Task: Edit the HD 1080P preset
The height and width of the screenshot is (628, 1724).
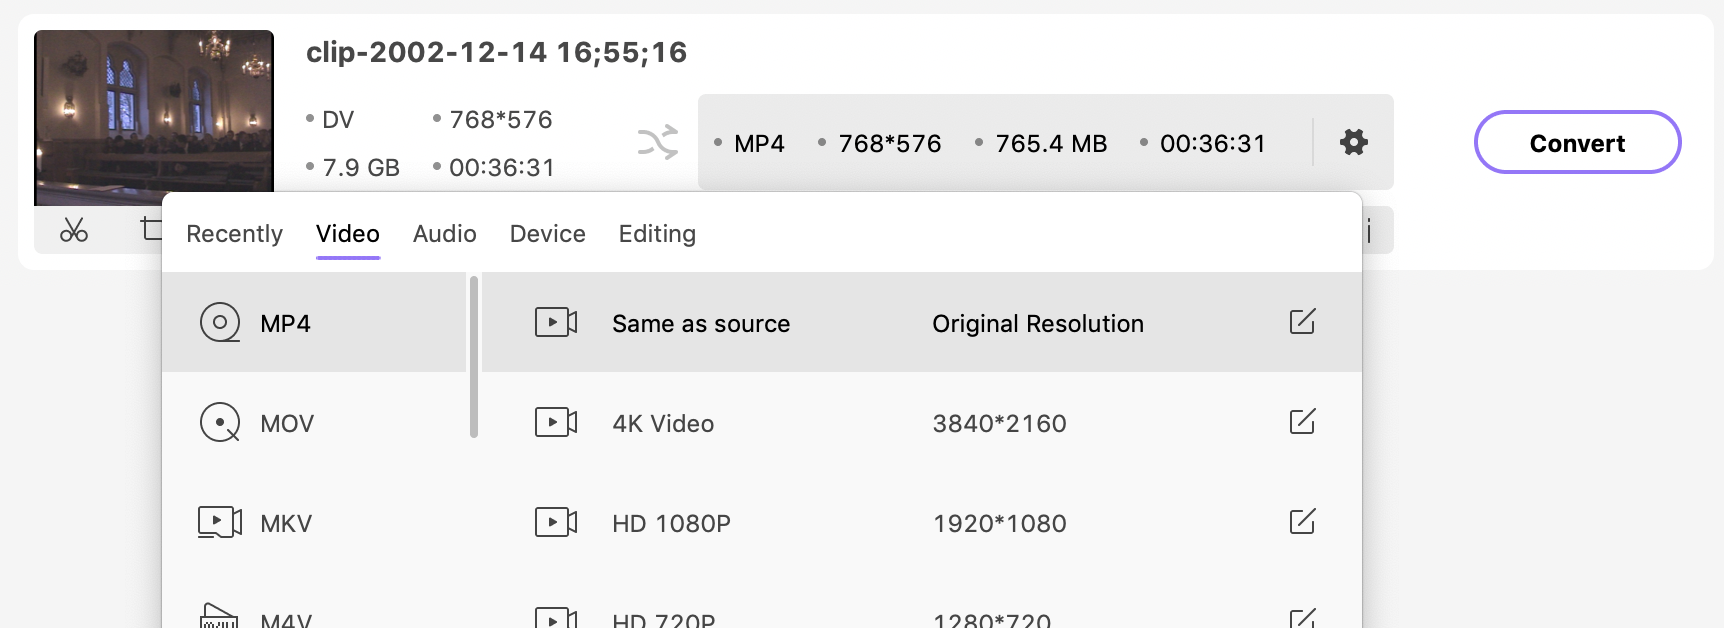Action: coord(1301,522)
